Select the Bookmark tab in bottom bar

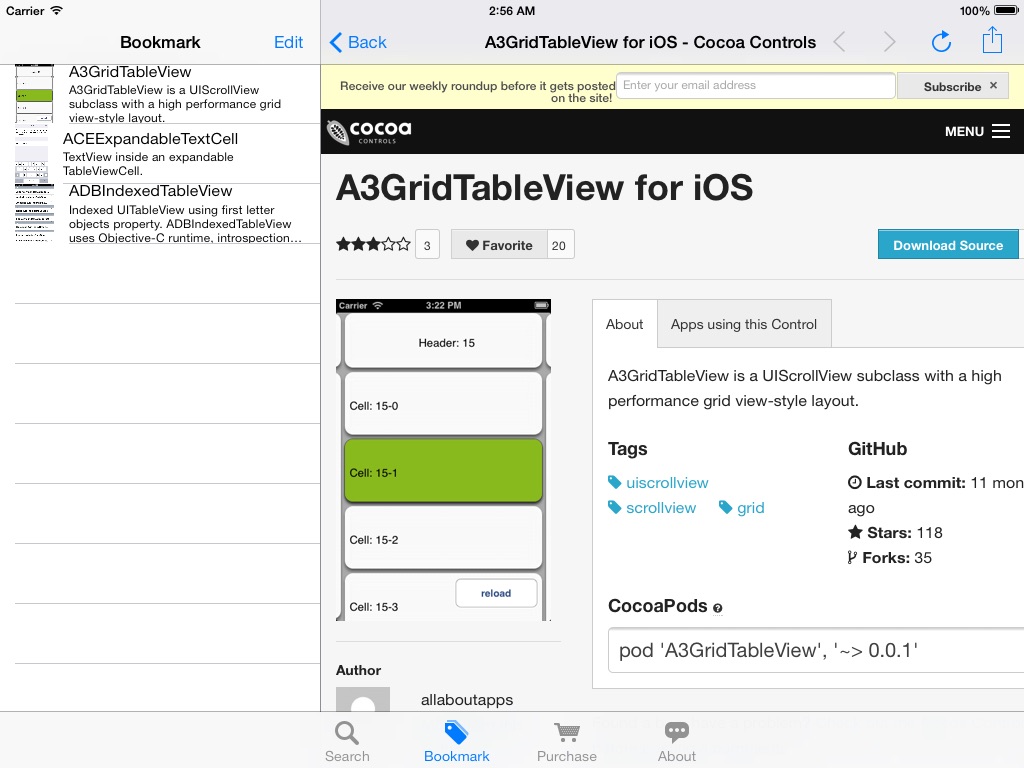pyautogui.click(x=456, y=742)
